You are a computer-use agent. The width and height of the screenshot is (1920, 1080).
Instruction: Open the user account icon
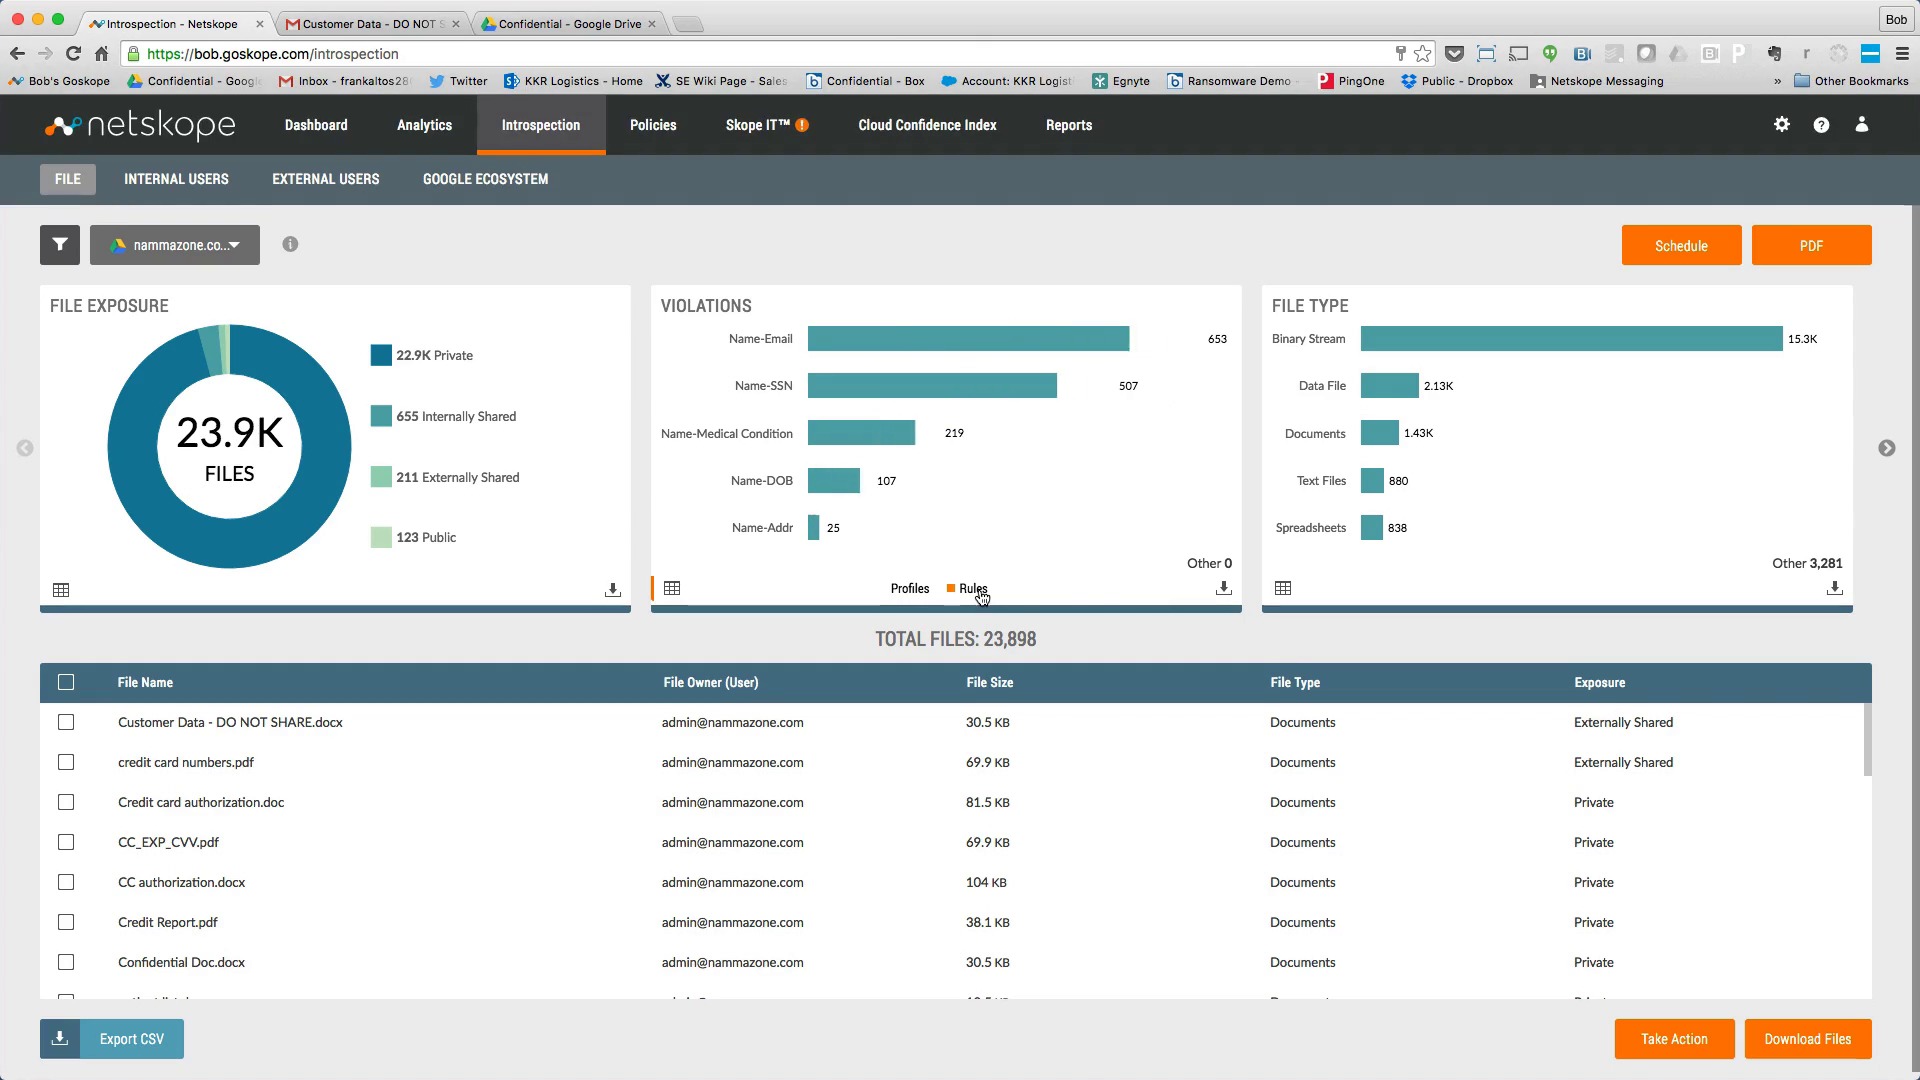1862,124
